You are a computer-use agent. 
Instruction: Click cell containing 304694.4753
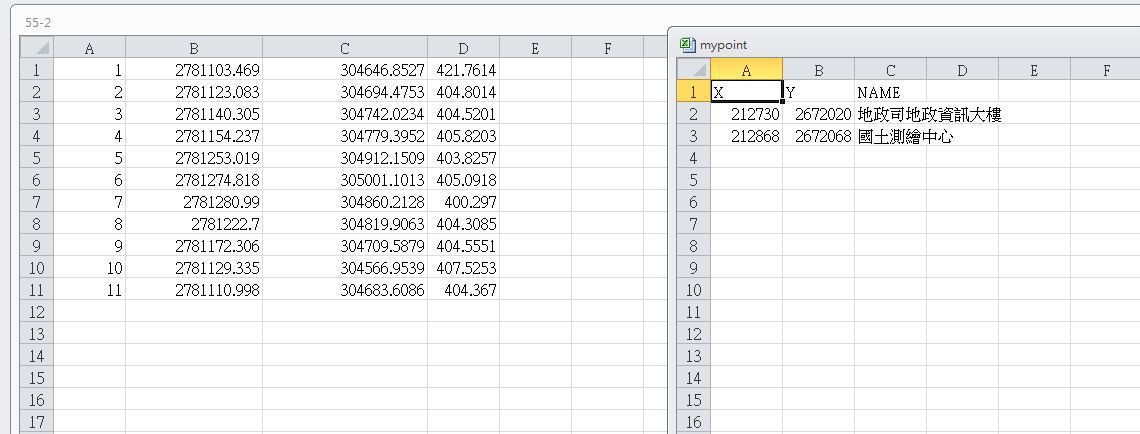pos(345,92)
